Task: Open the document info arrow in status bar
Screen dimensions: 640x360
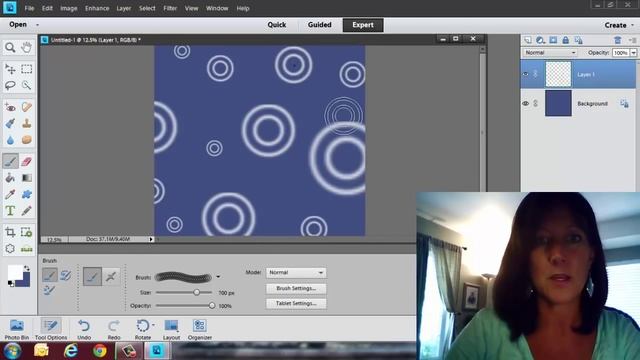Action: click(x=151, y=239)
